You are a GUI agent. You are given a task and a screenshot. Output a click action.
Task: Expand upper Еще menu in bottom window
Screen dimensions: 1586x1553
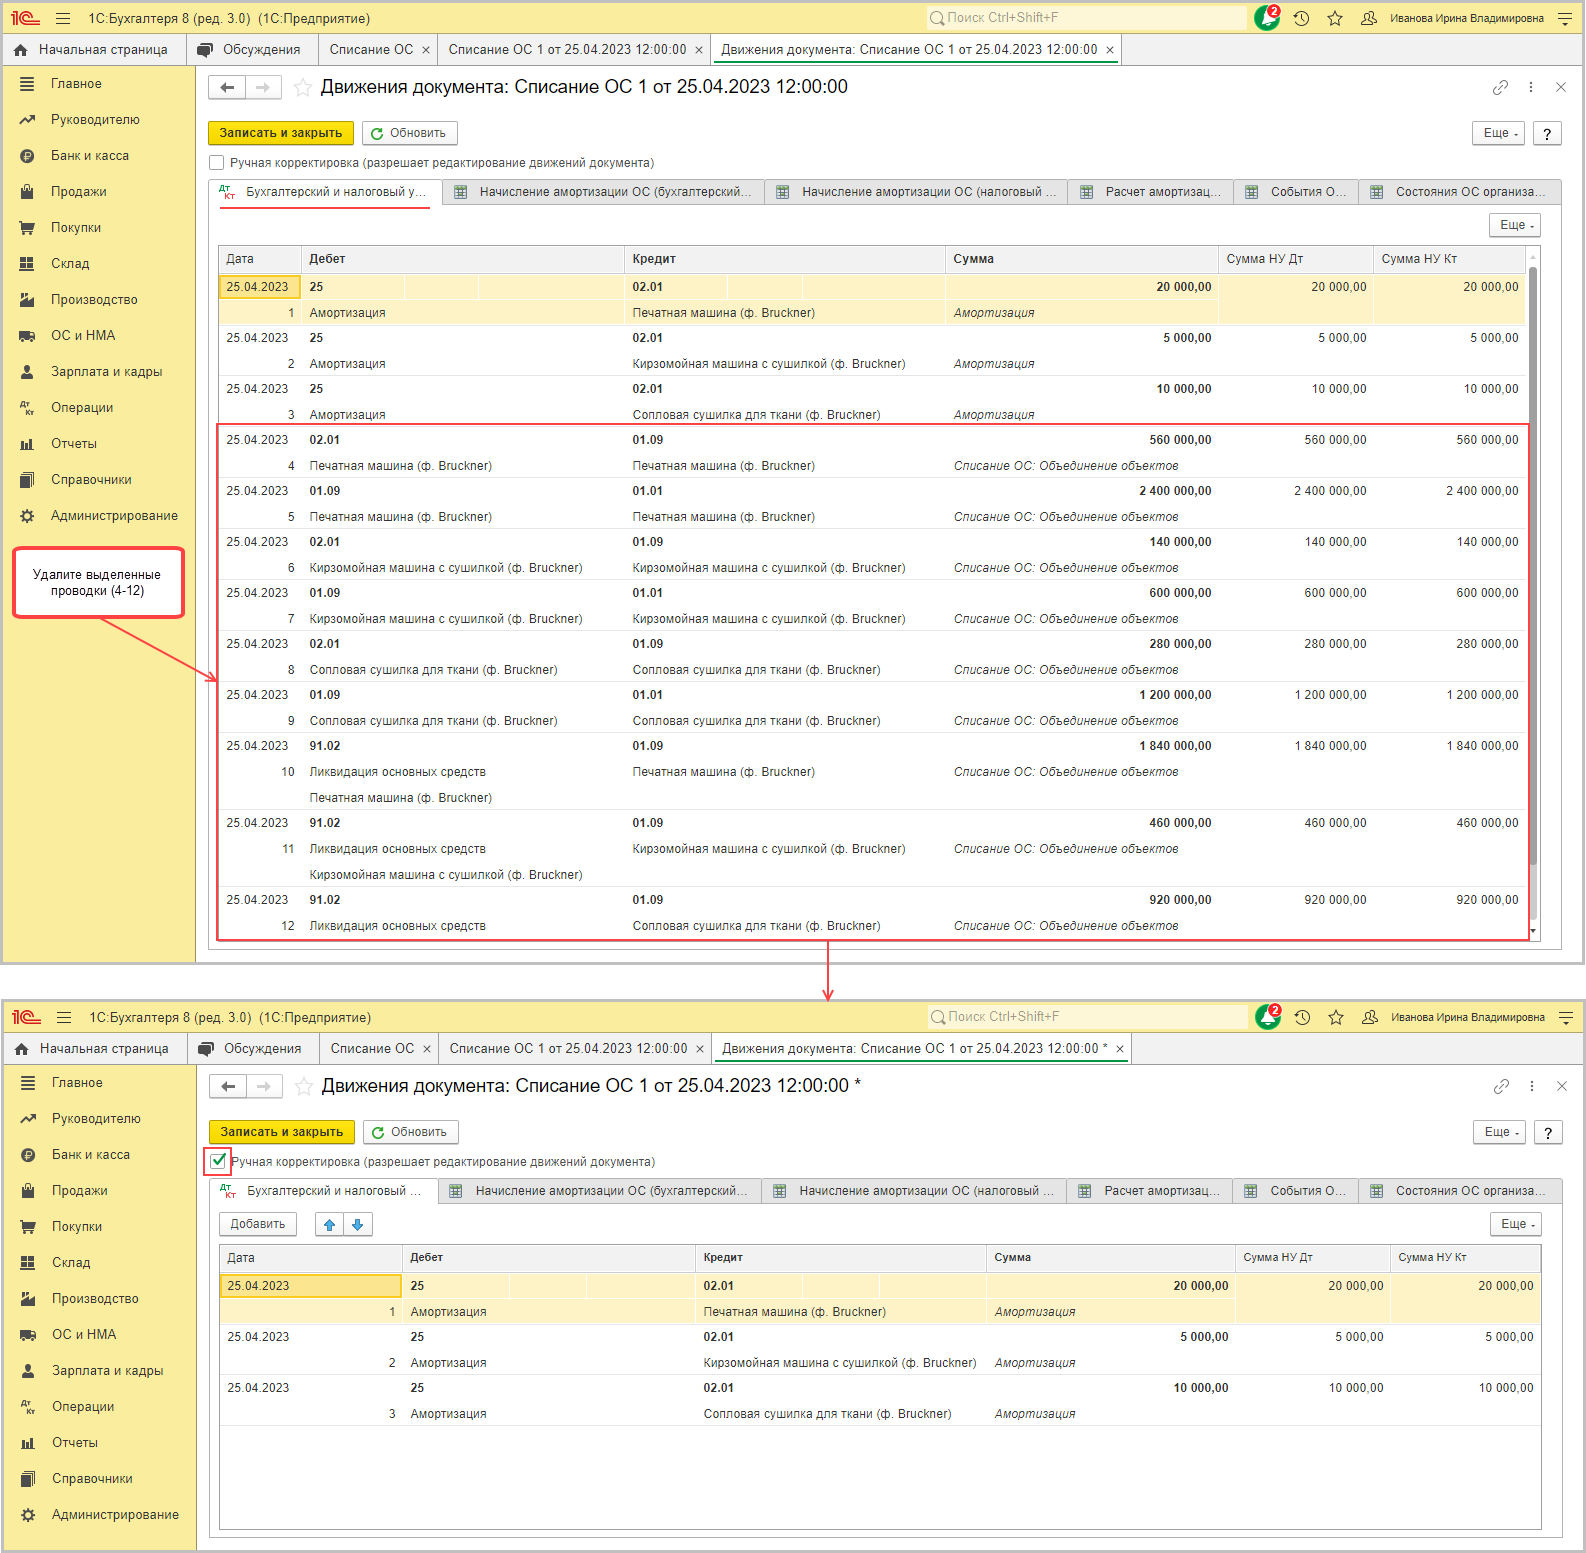[1499, 1132]
